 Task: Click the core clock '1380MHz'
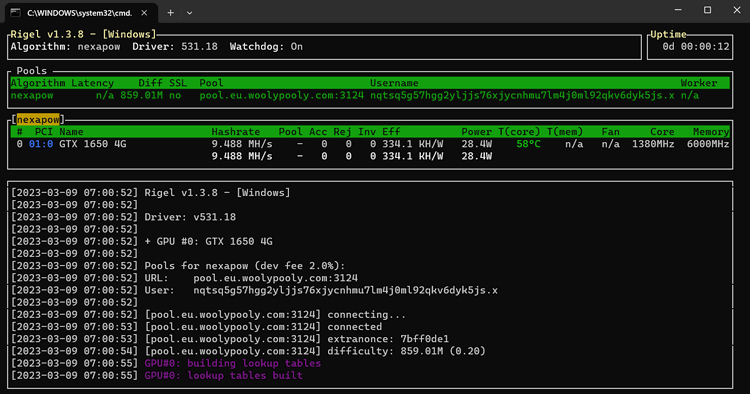(x=653, y=144)
